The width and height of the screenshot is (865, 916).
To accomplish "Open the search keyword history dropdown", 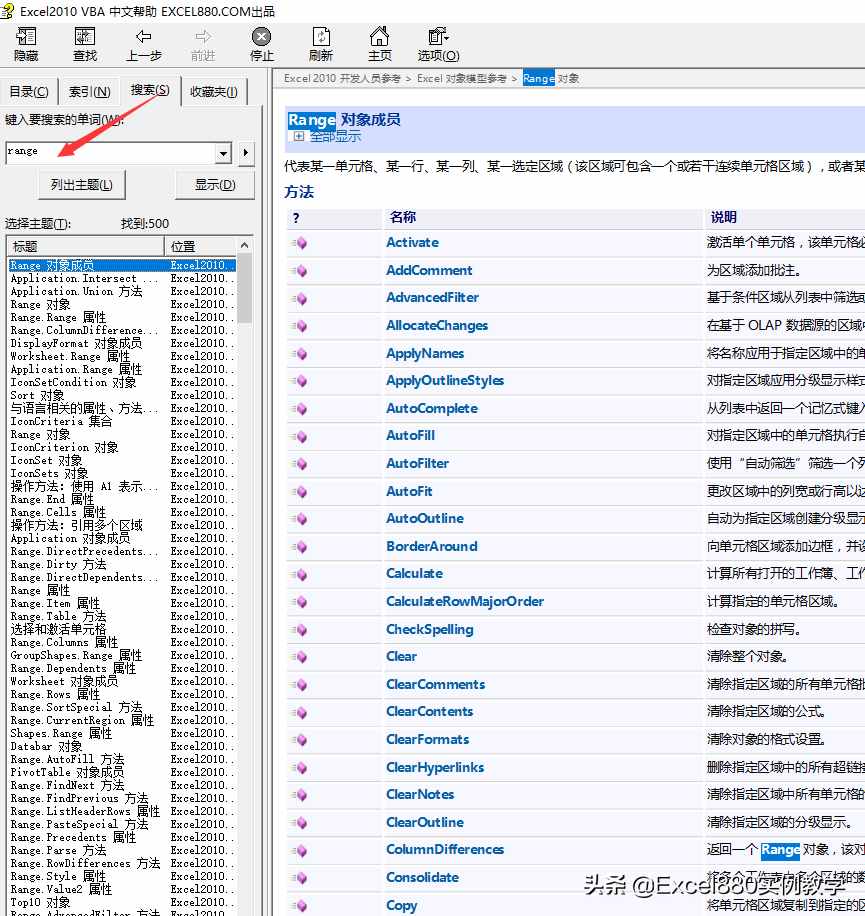I will point(223,153).
